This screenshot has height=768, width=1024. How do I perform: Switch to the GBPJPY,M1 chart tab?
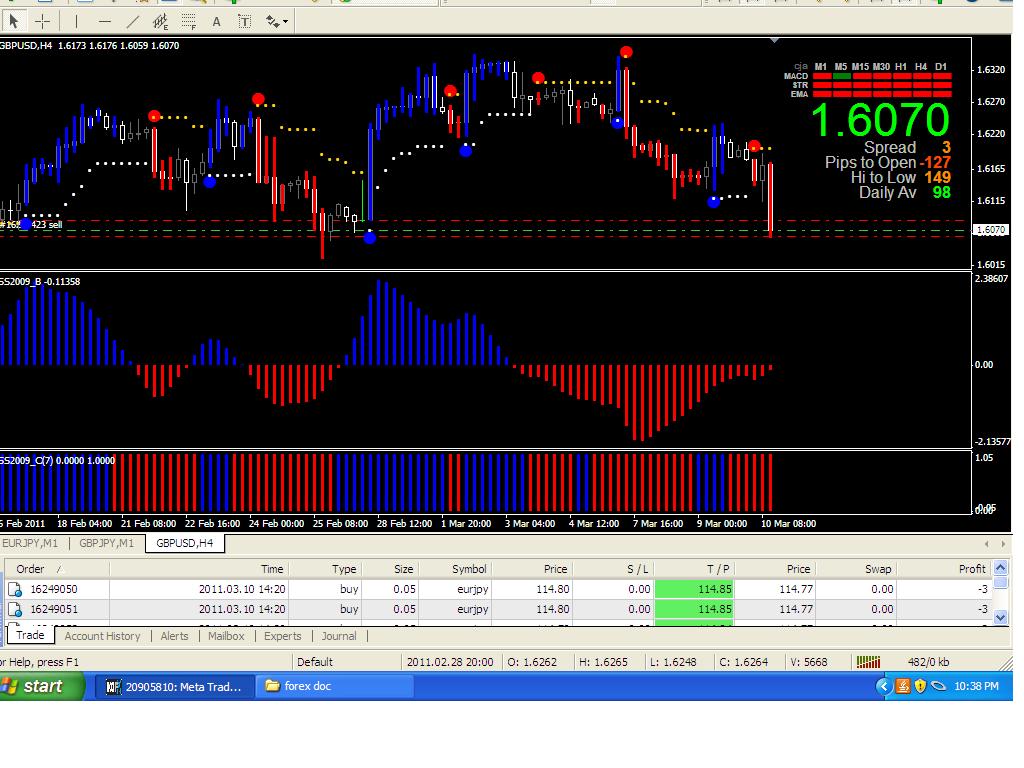coord(106,543)
